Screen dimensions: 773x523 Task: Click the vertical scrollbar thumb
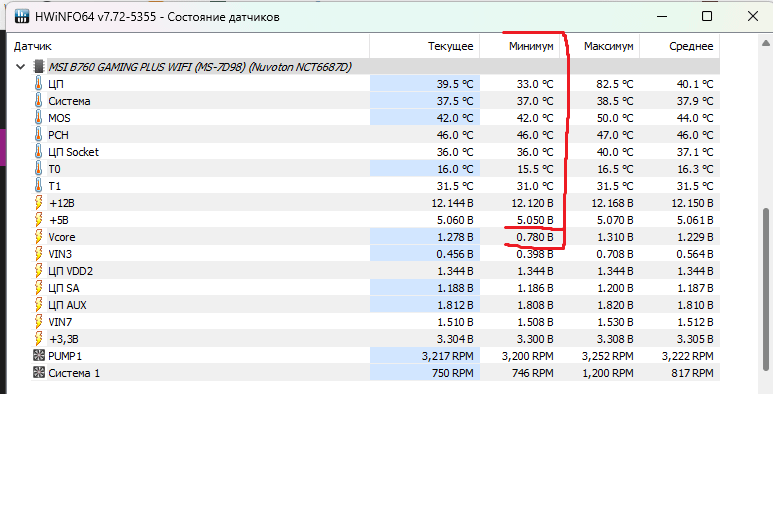pyautogui.click(x=766, y=289)
